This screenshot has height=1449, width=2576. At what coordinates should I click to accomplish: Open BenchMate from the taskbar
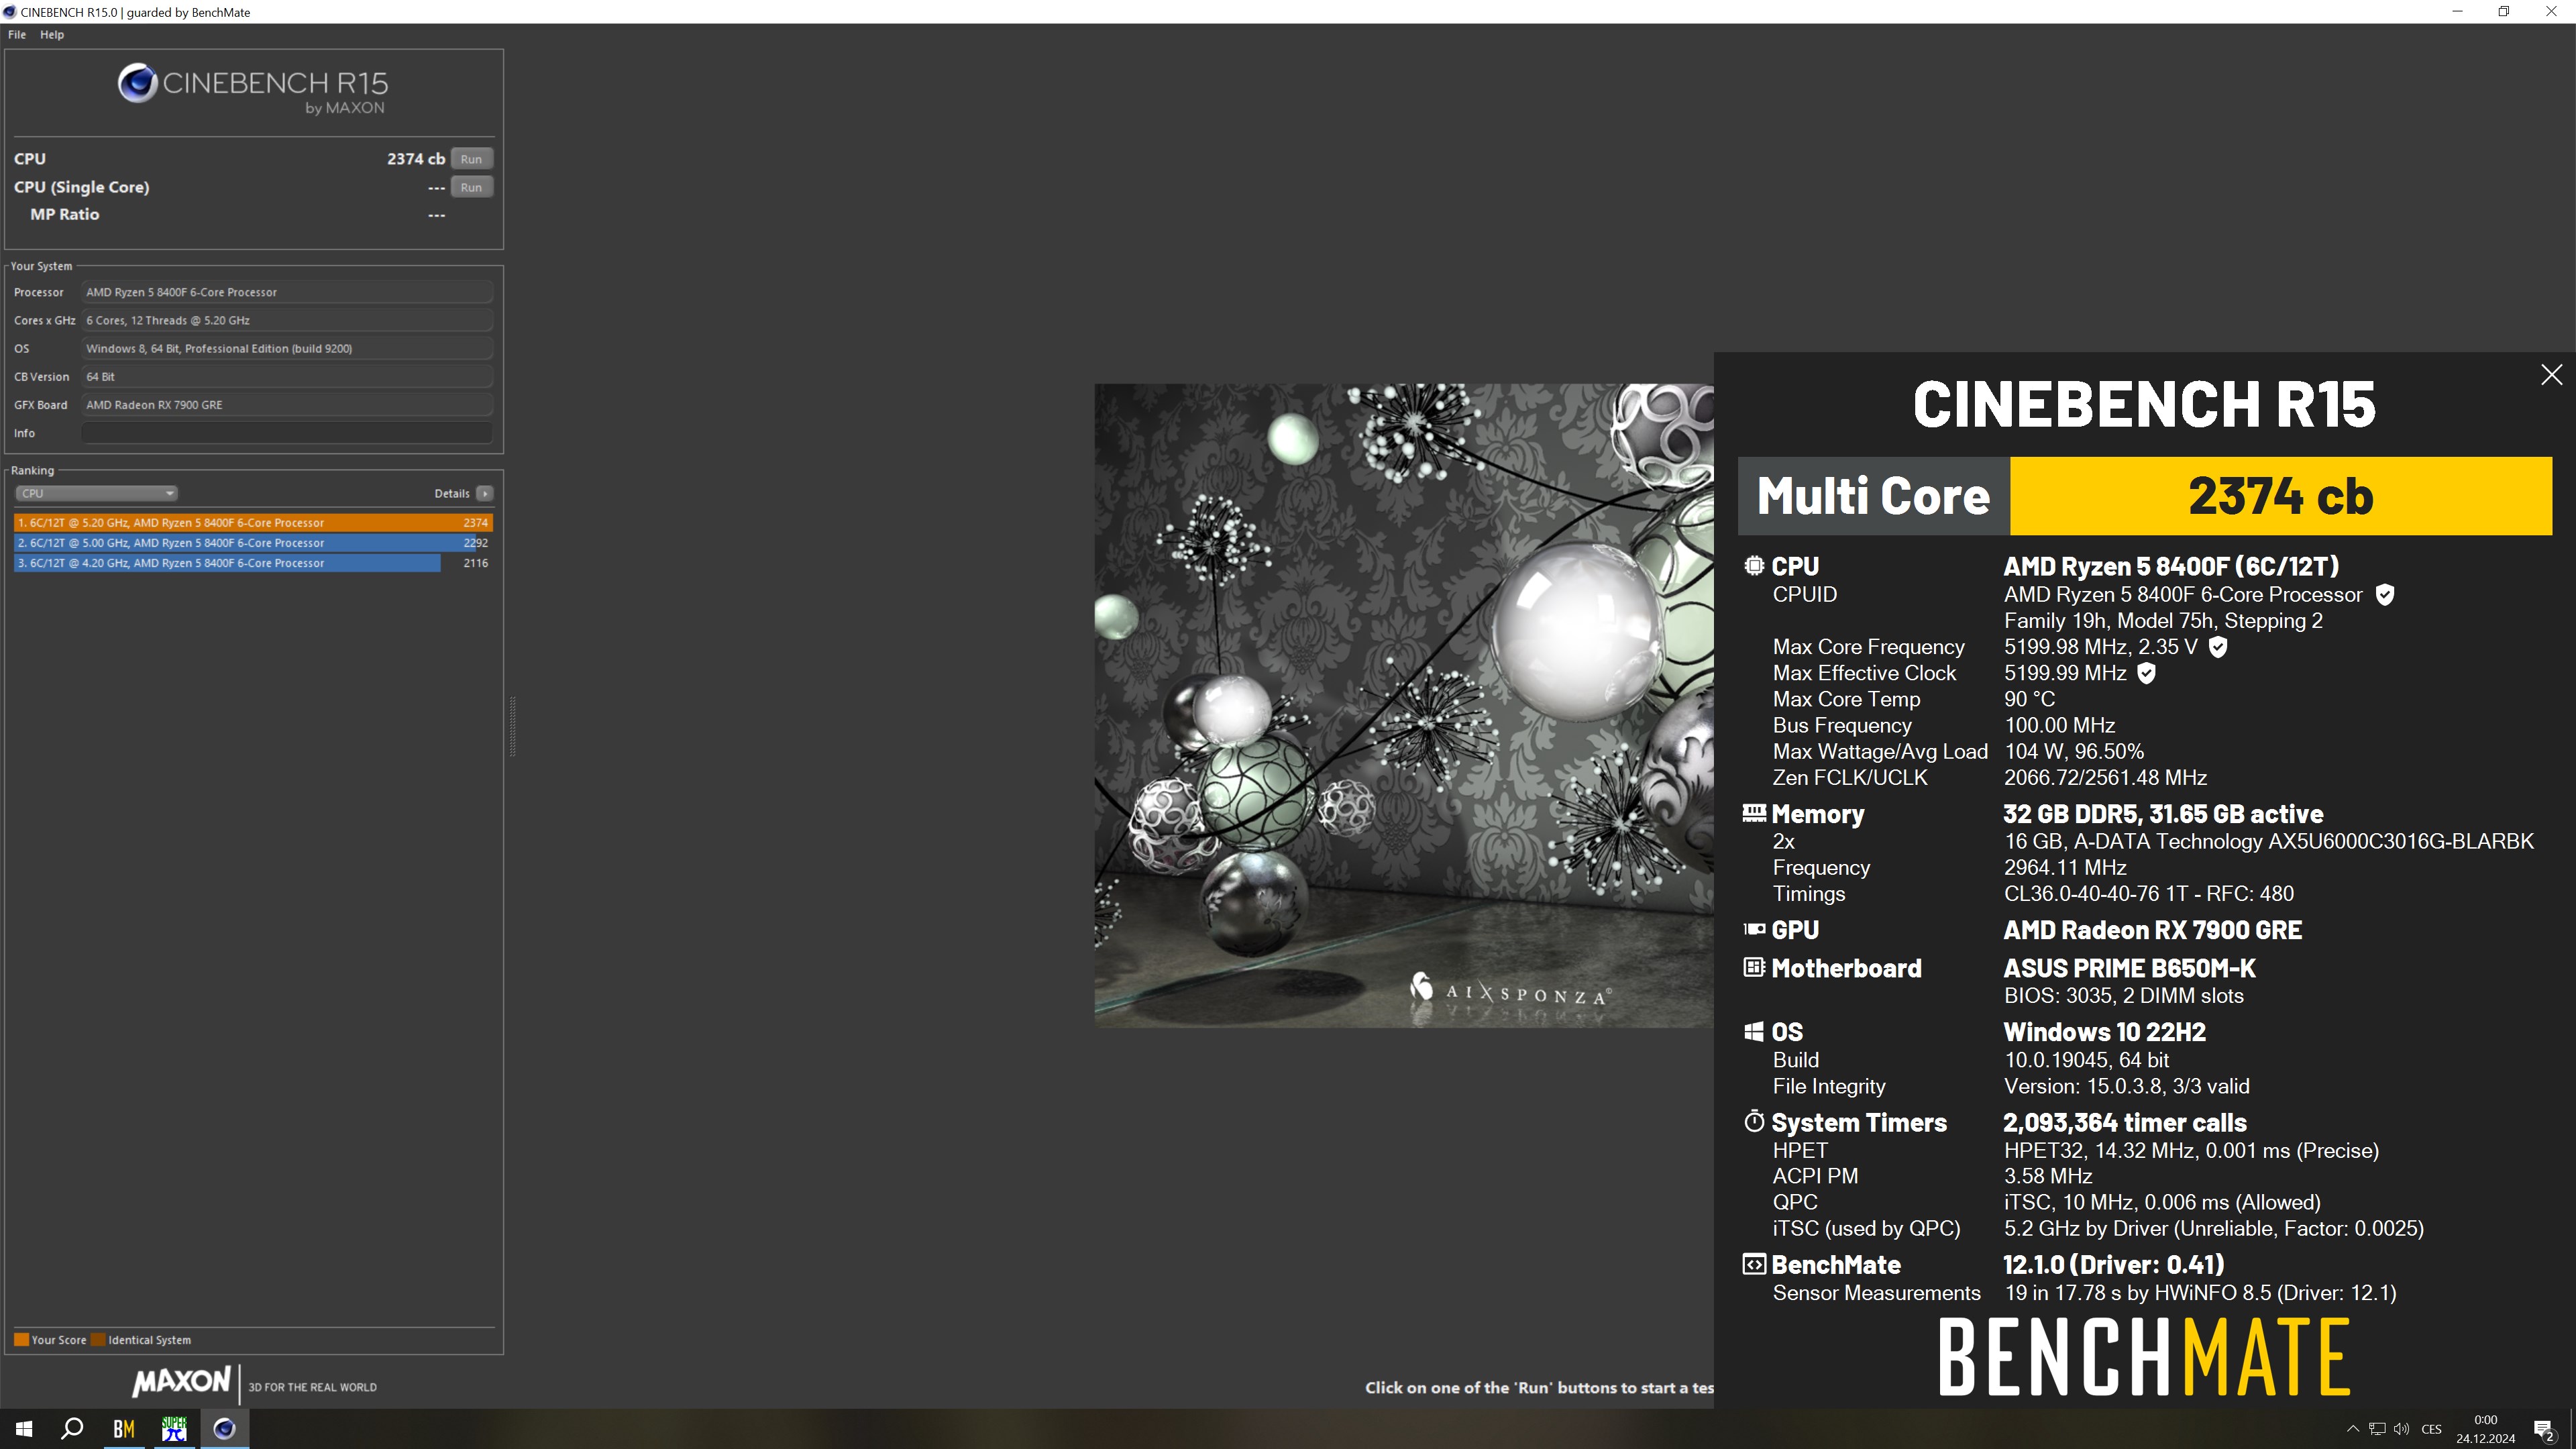click(123, 1429)
